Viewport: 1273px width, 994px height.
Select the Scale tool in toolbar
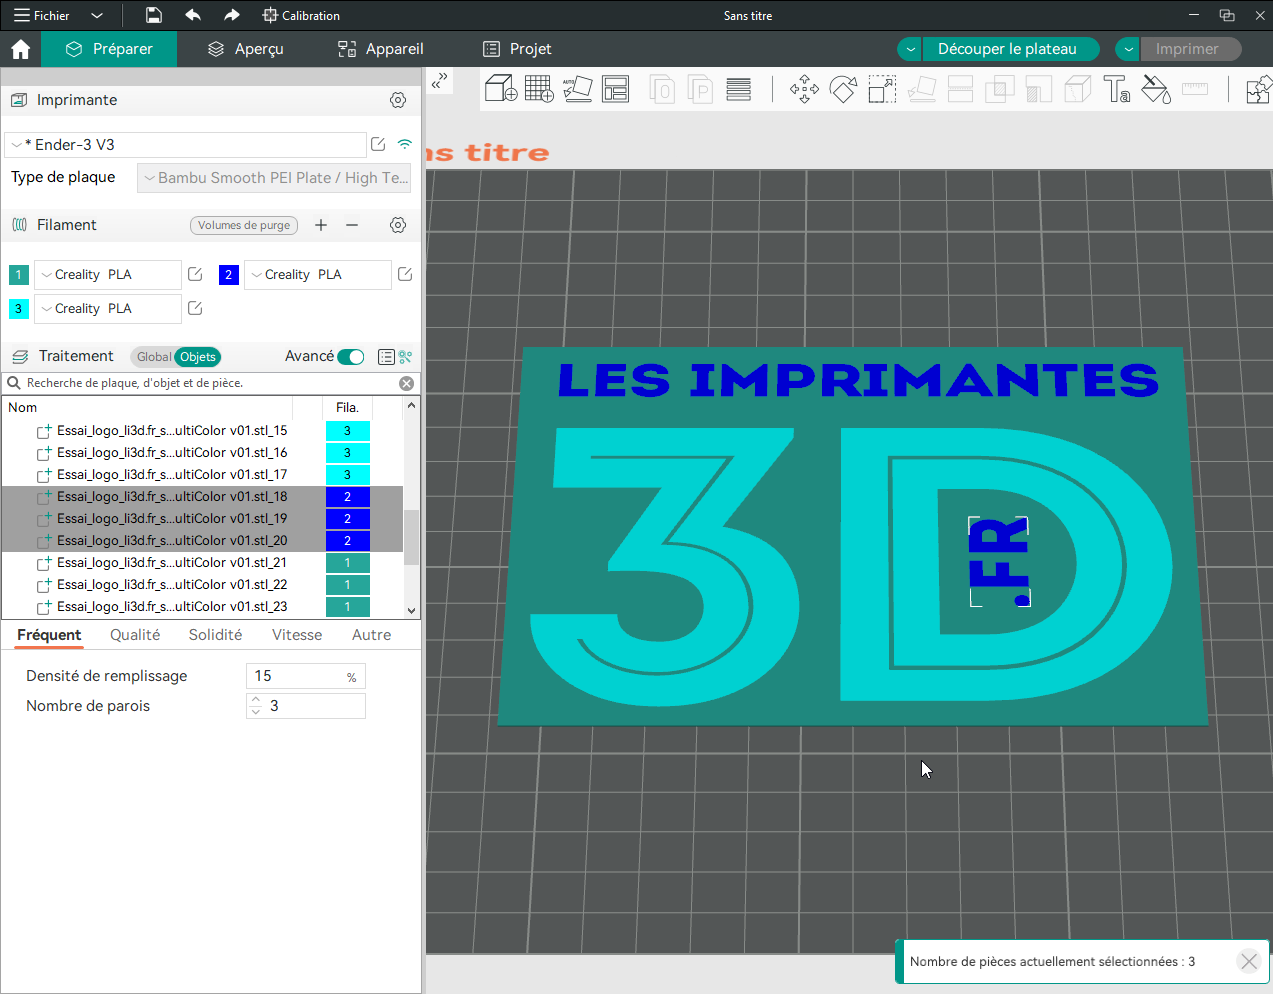(882, 89)
